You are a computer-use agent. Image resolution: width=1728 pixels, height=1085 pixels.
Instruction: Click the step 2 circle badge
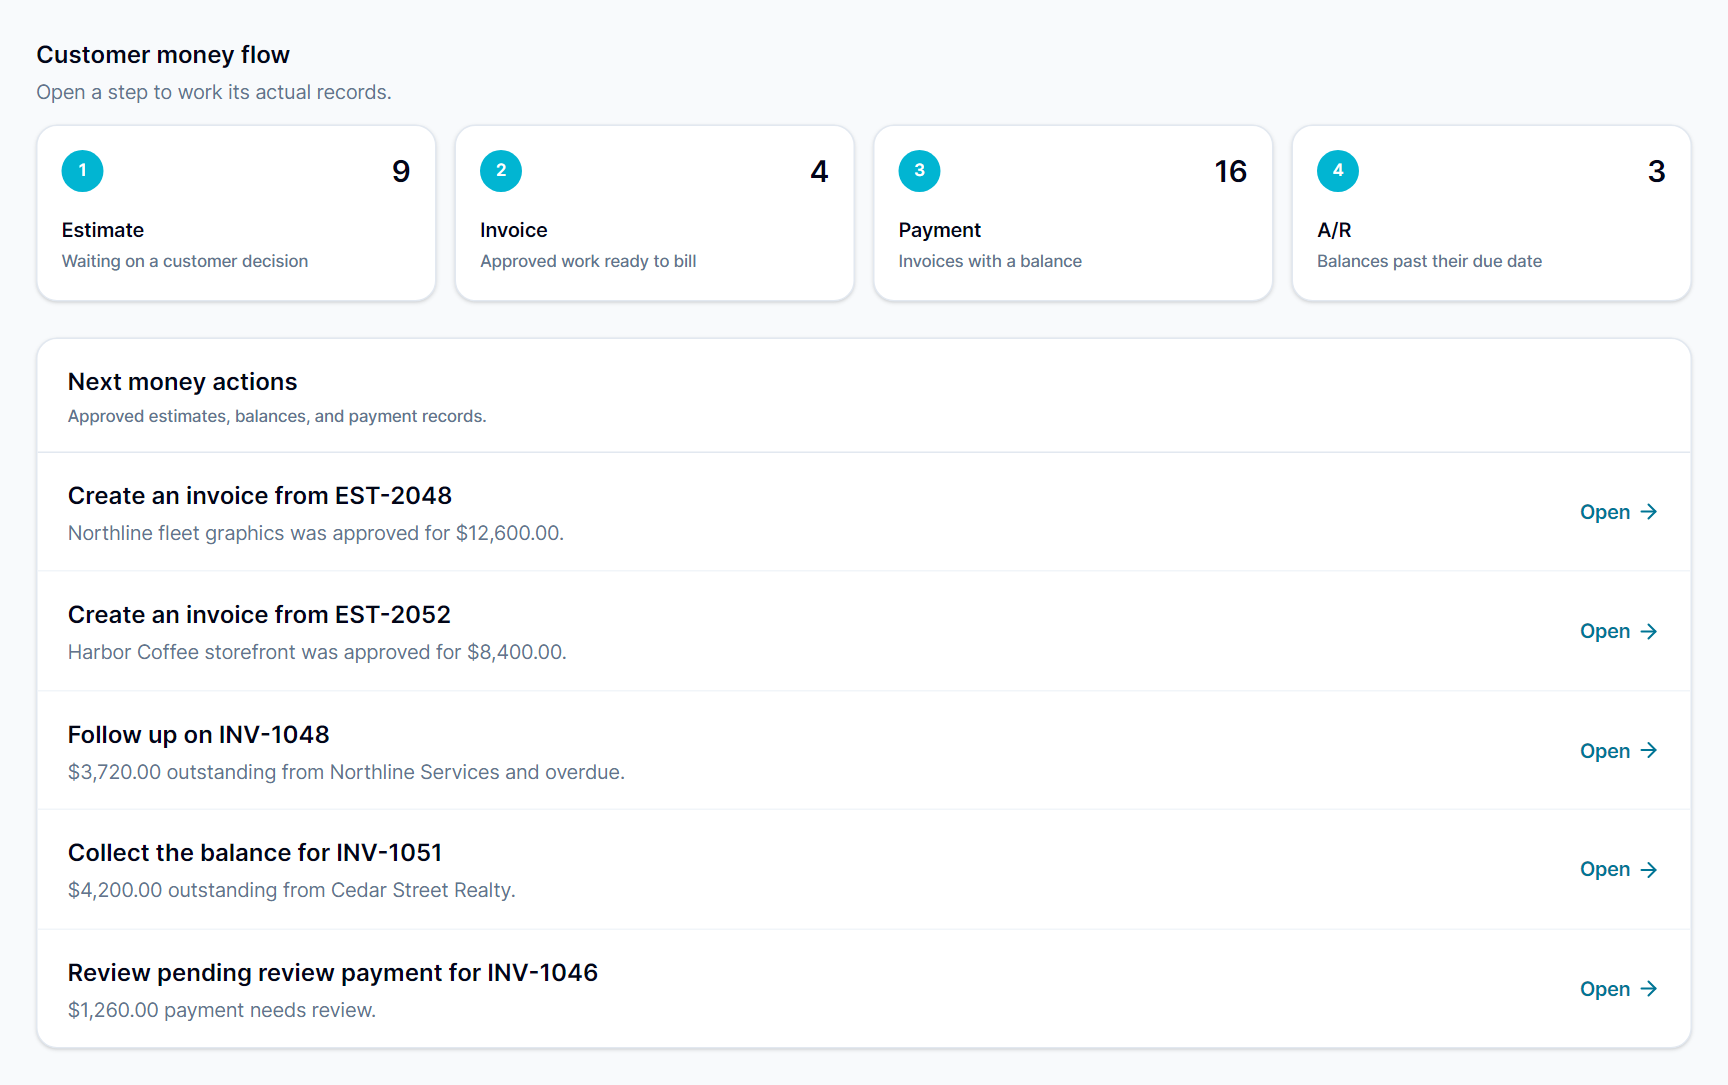(x=501, y=171)
